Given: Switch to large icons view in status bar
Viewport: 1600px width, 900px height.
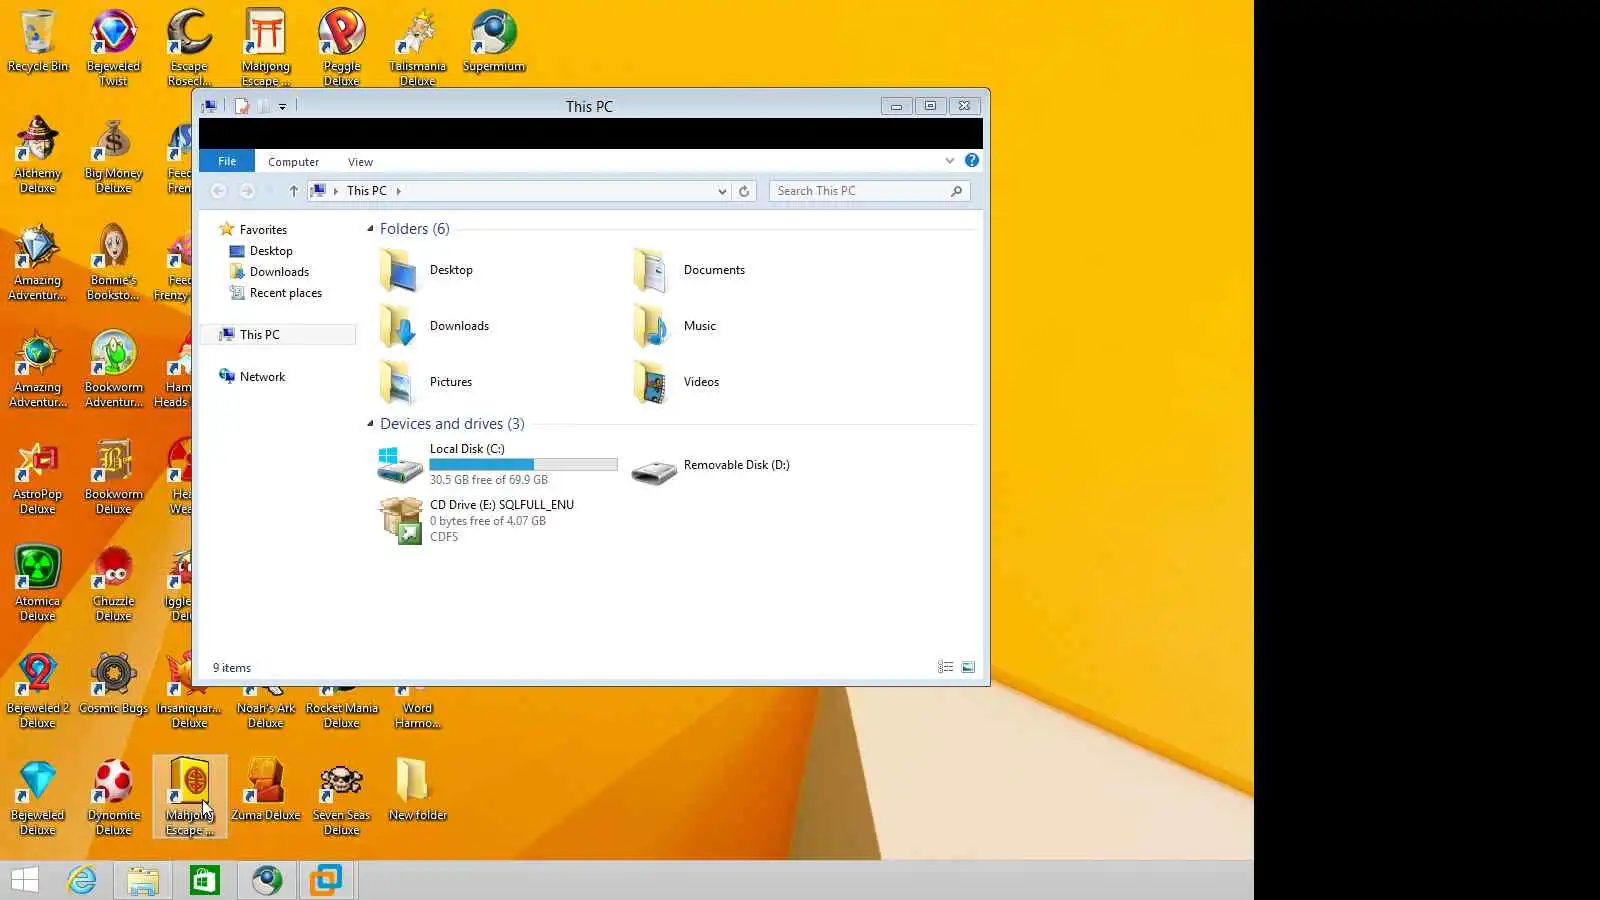Looking at the screenshot, I should pyautogui.click(x=968, y=667).
